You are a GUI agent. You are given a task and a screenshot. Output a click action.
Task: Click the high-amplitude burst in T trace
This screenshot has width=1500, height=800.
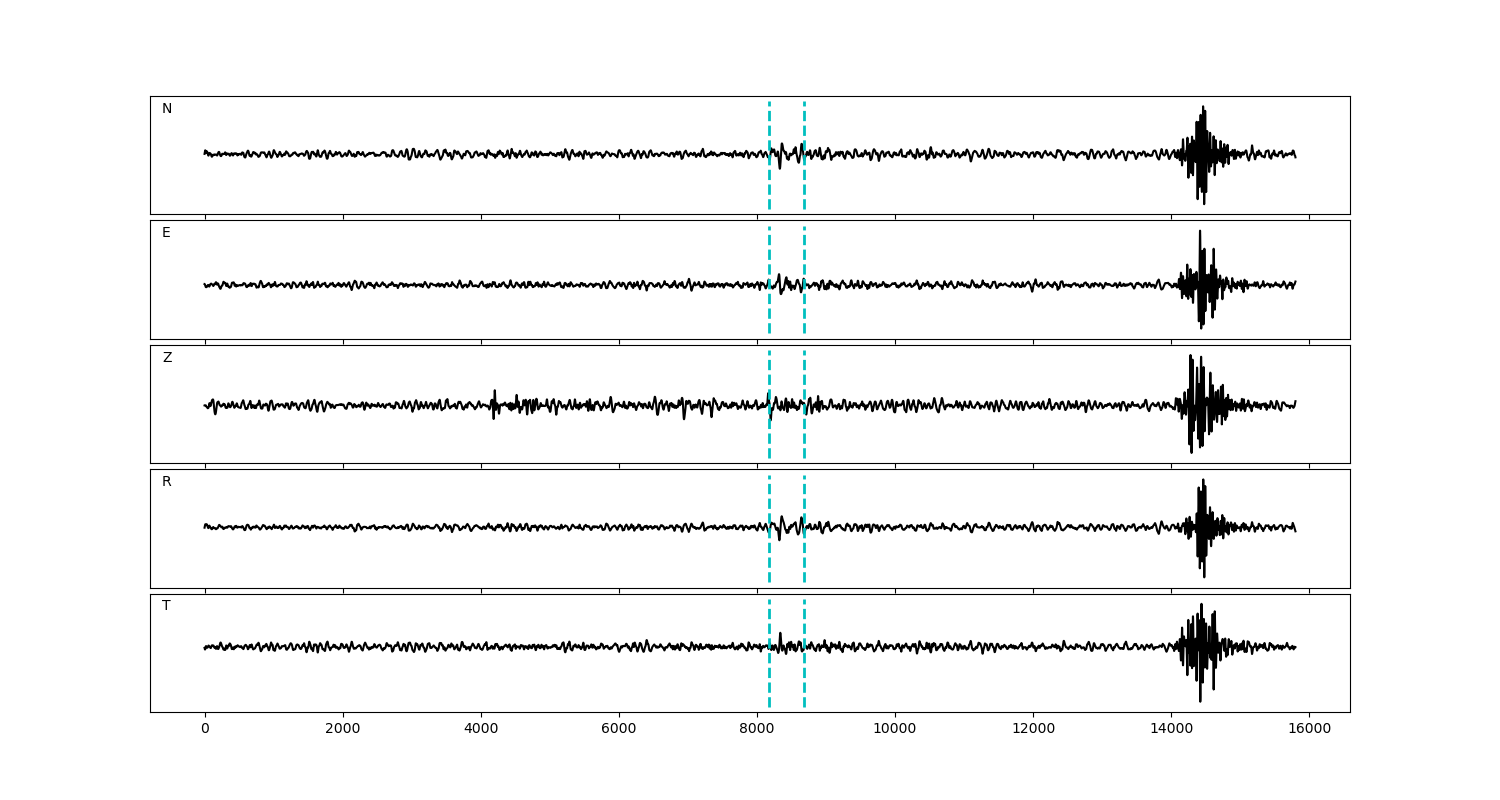point(1201,647)
